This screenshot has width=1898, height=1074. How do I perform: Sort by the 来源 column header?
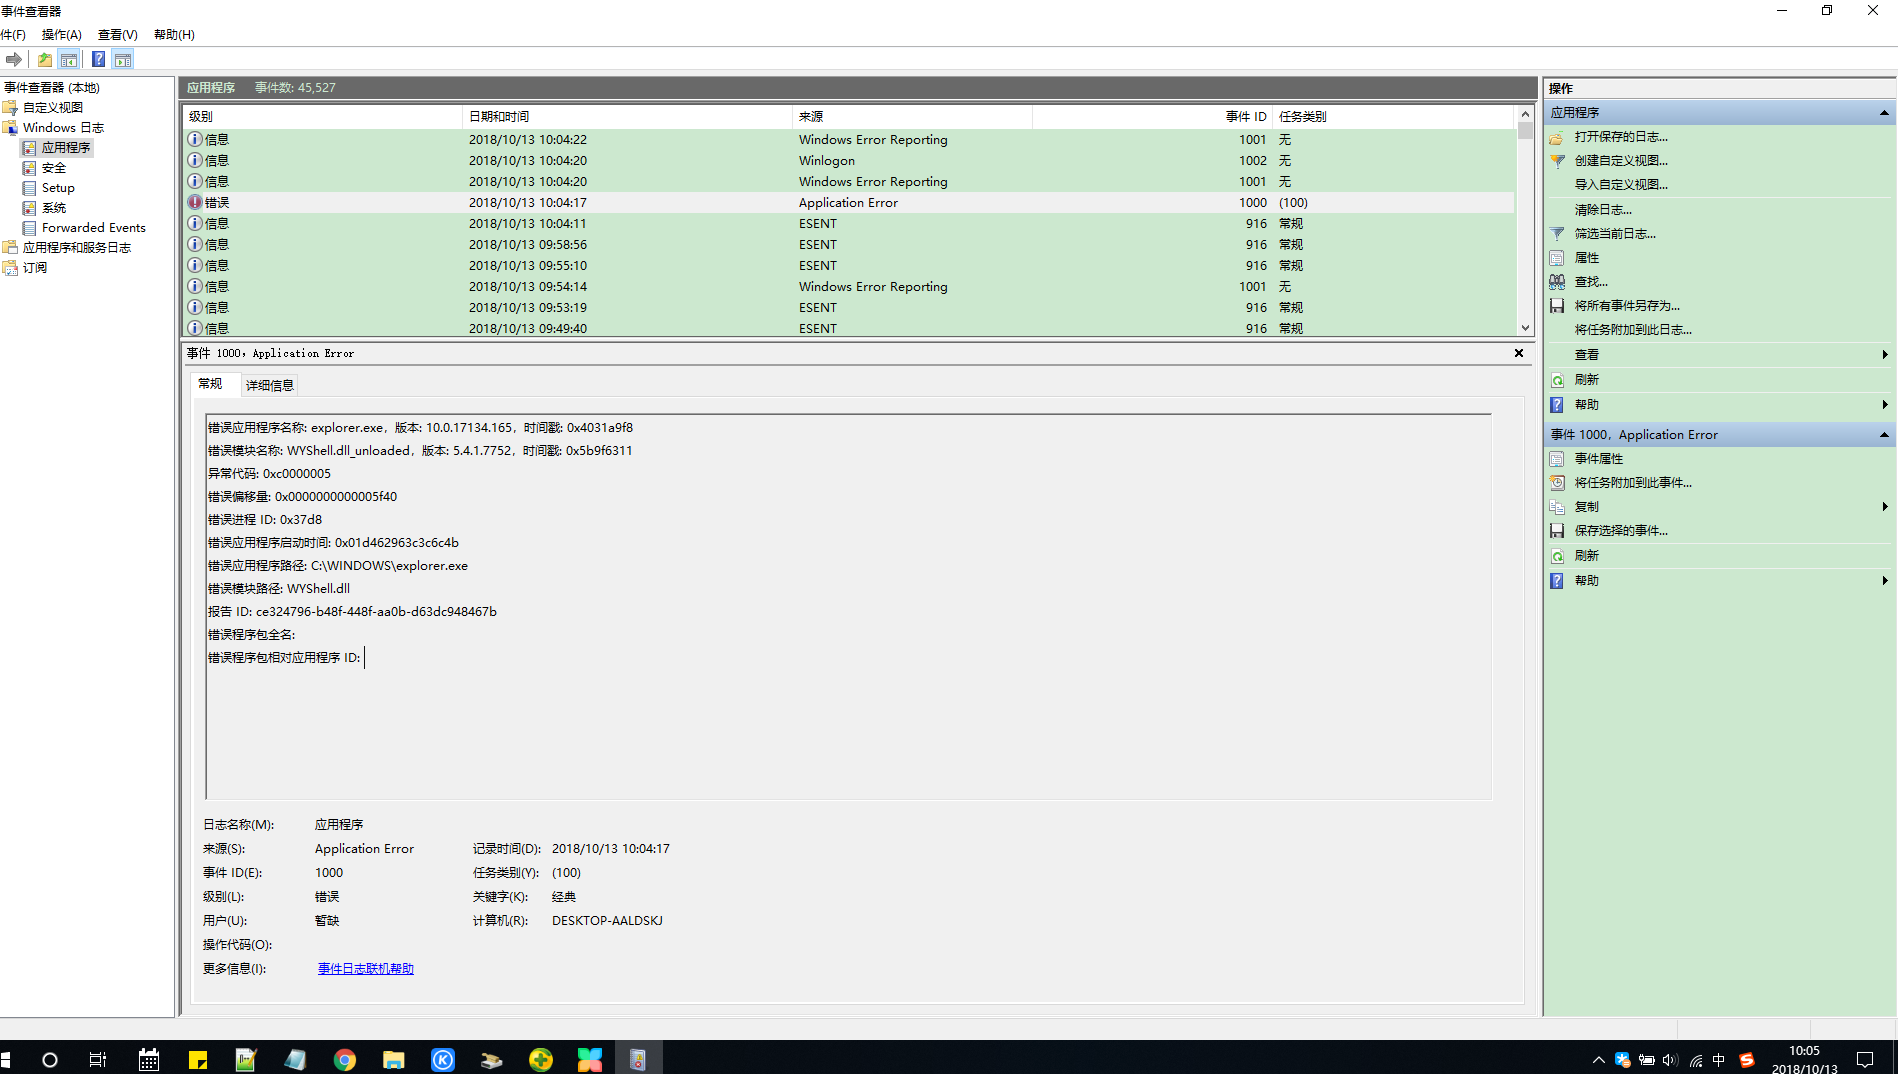912,117
